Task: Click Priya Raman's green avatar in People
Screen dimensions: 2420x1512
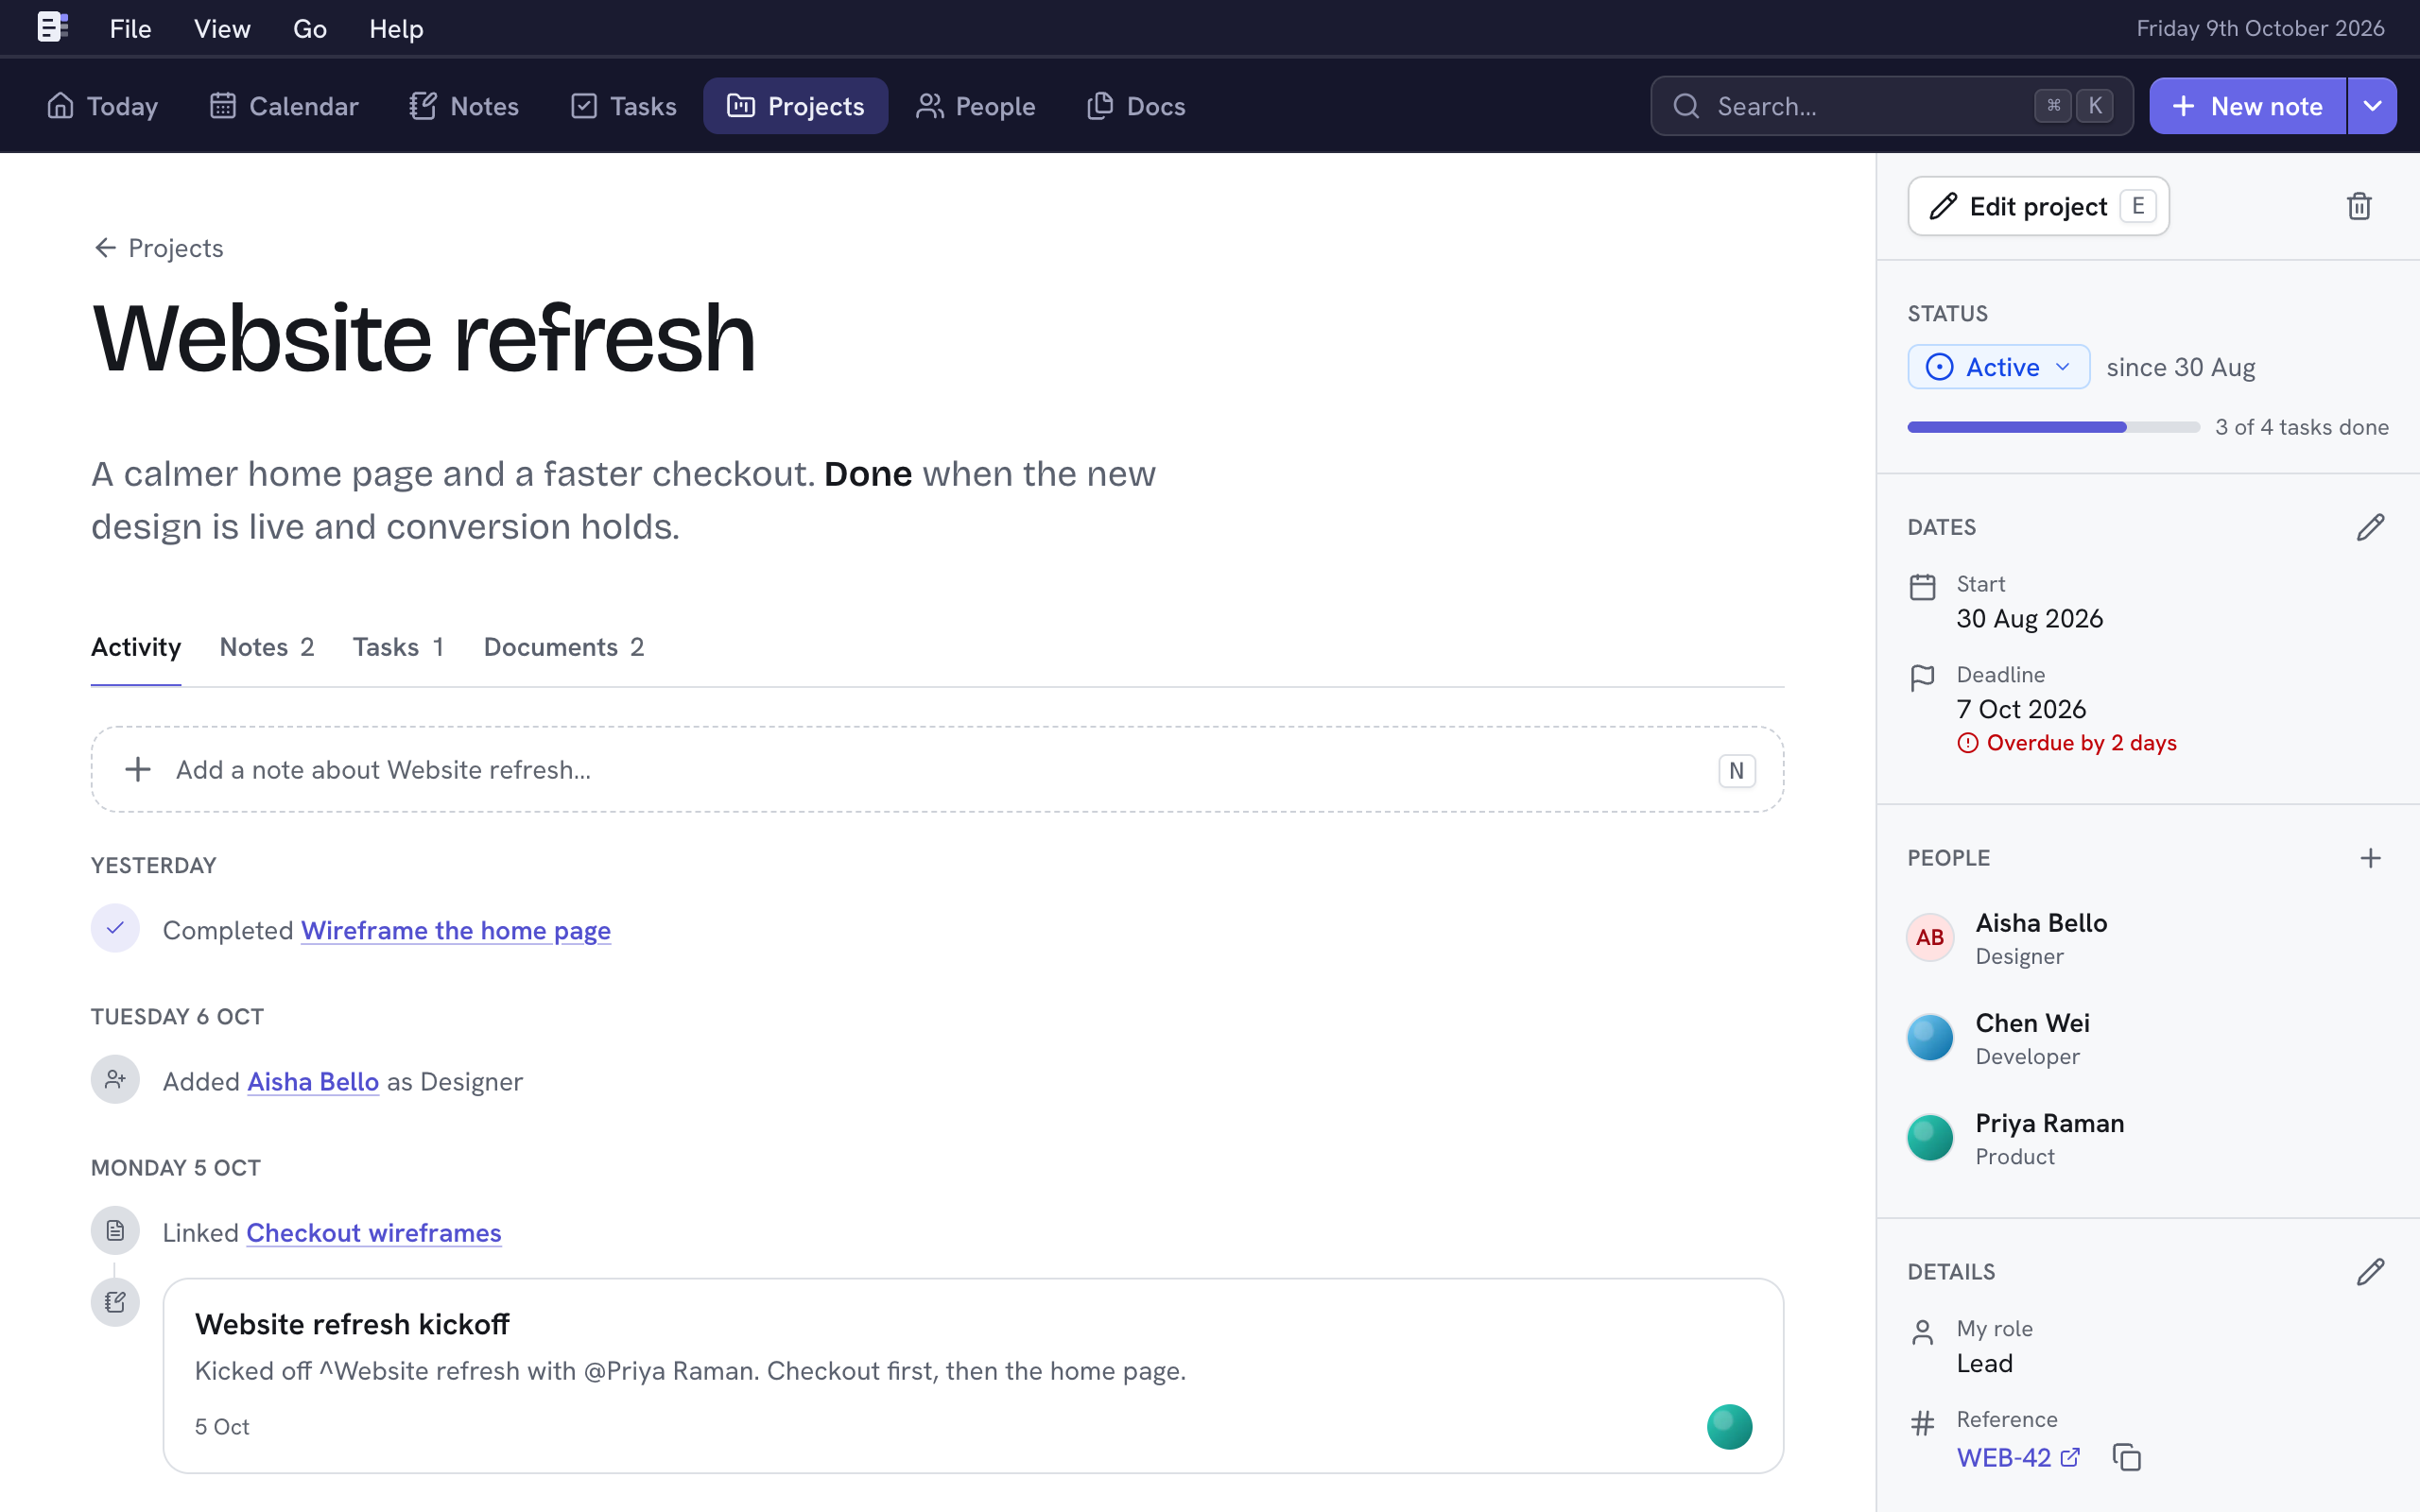Action: pyautogui.click(x=1930, y=1138)
